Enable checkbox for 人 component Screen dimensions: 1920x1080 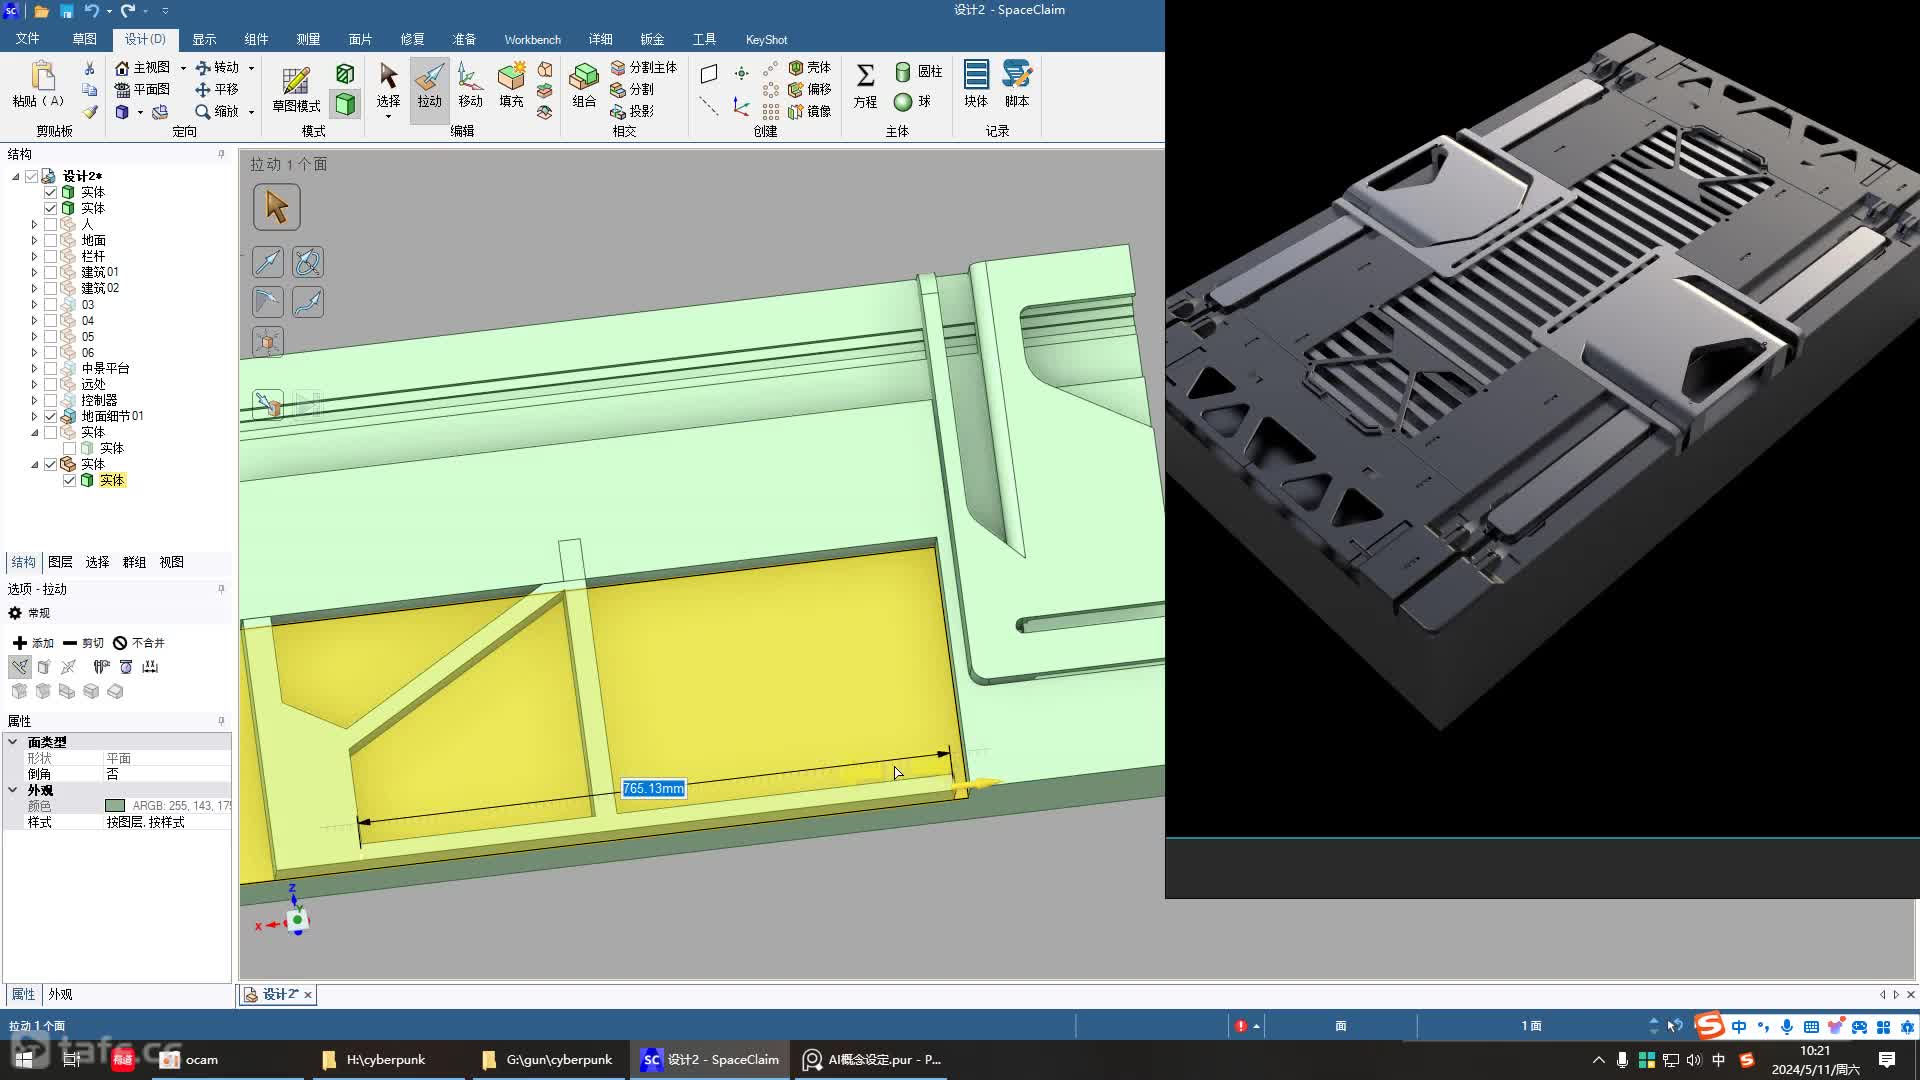[50, 224]
